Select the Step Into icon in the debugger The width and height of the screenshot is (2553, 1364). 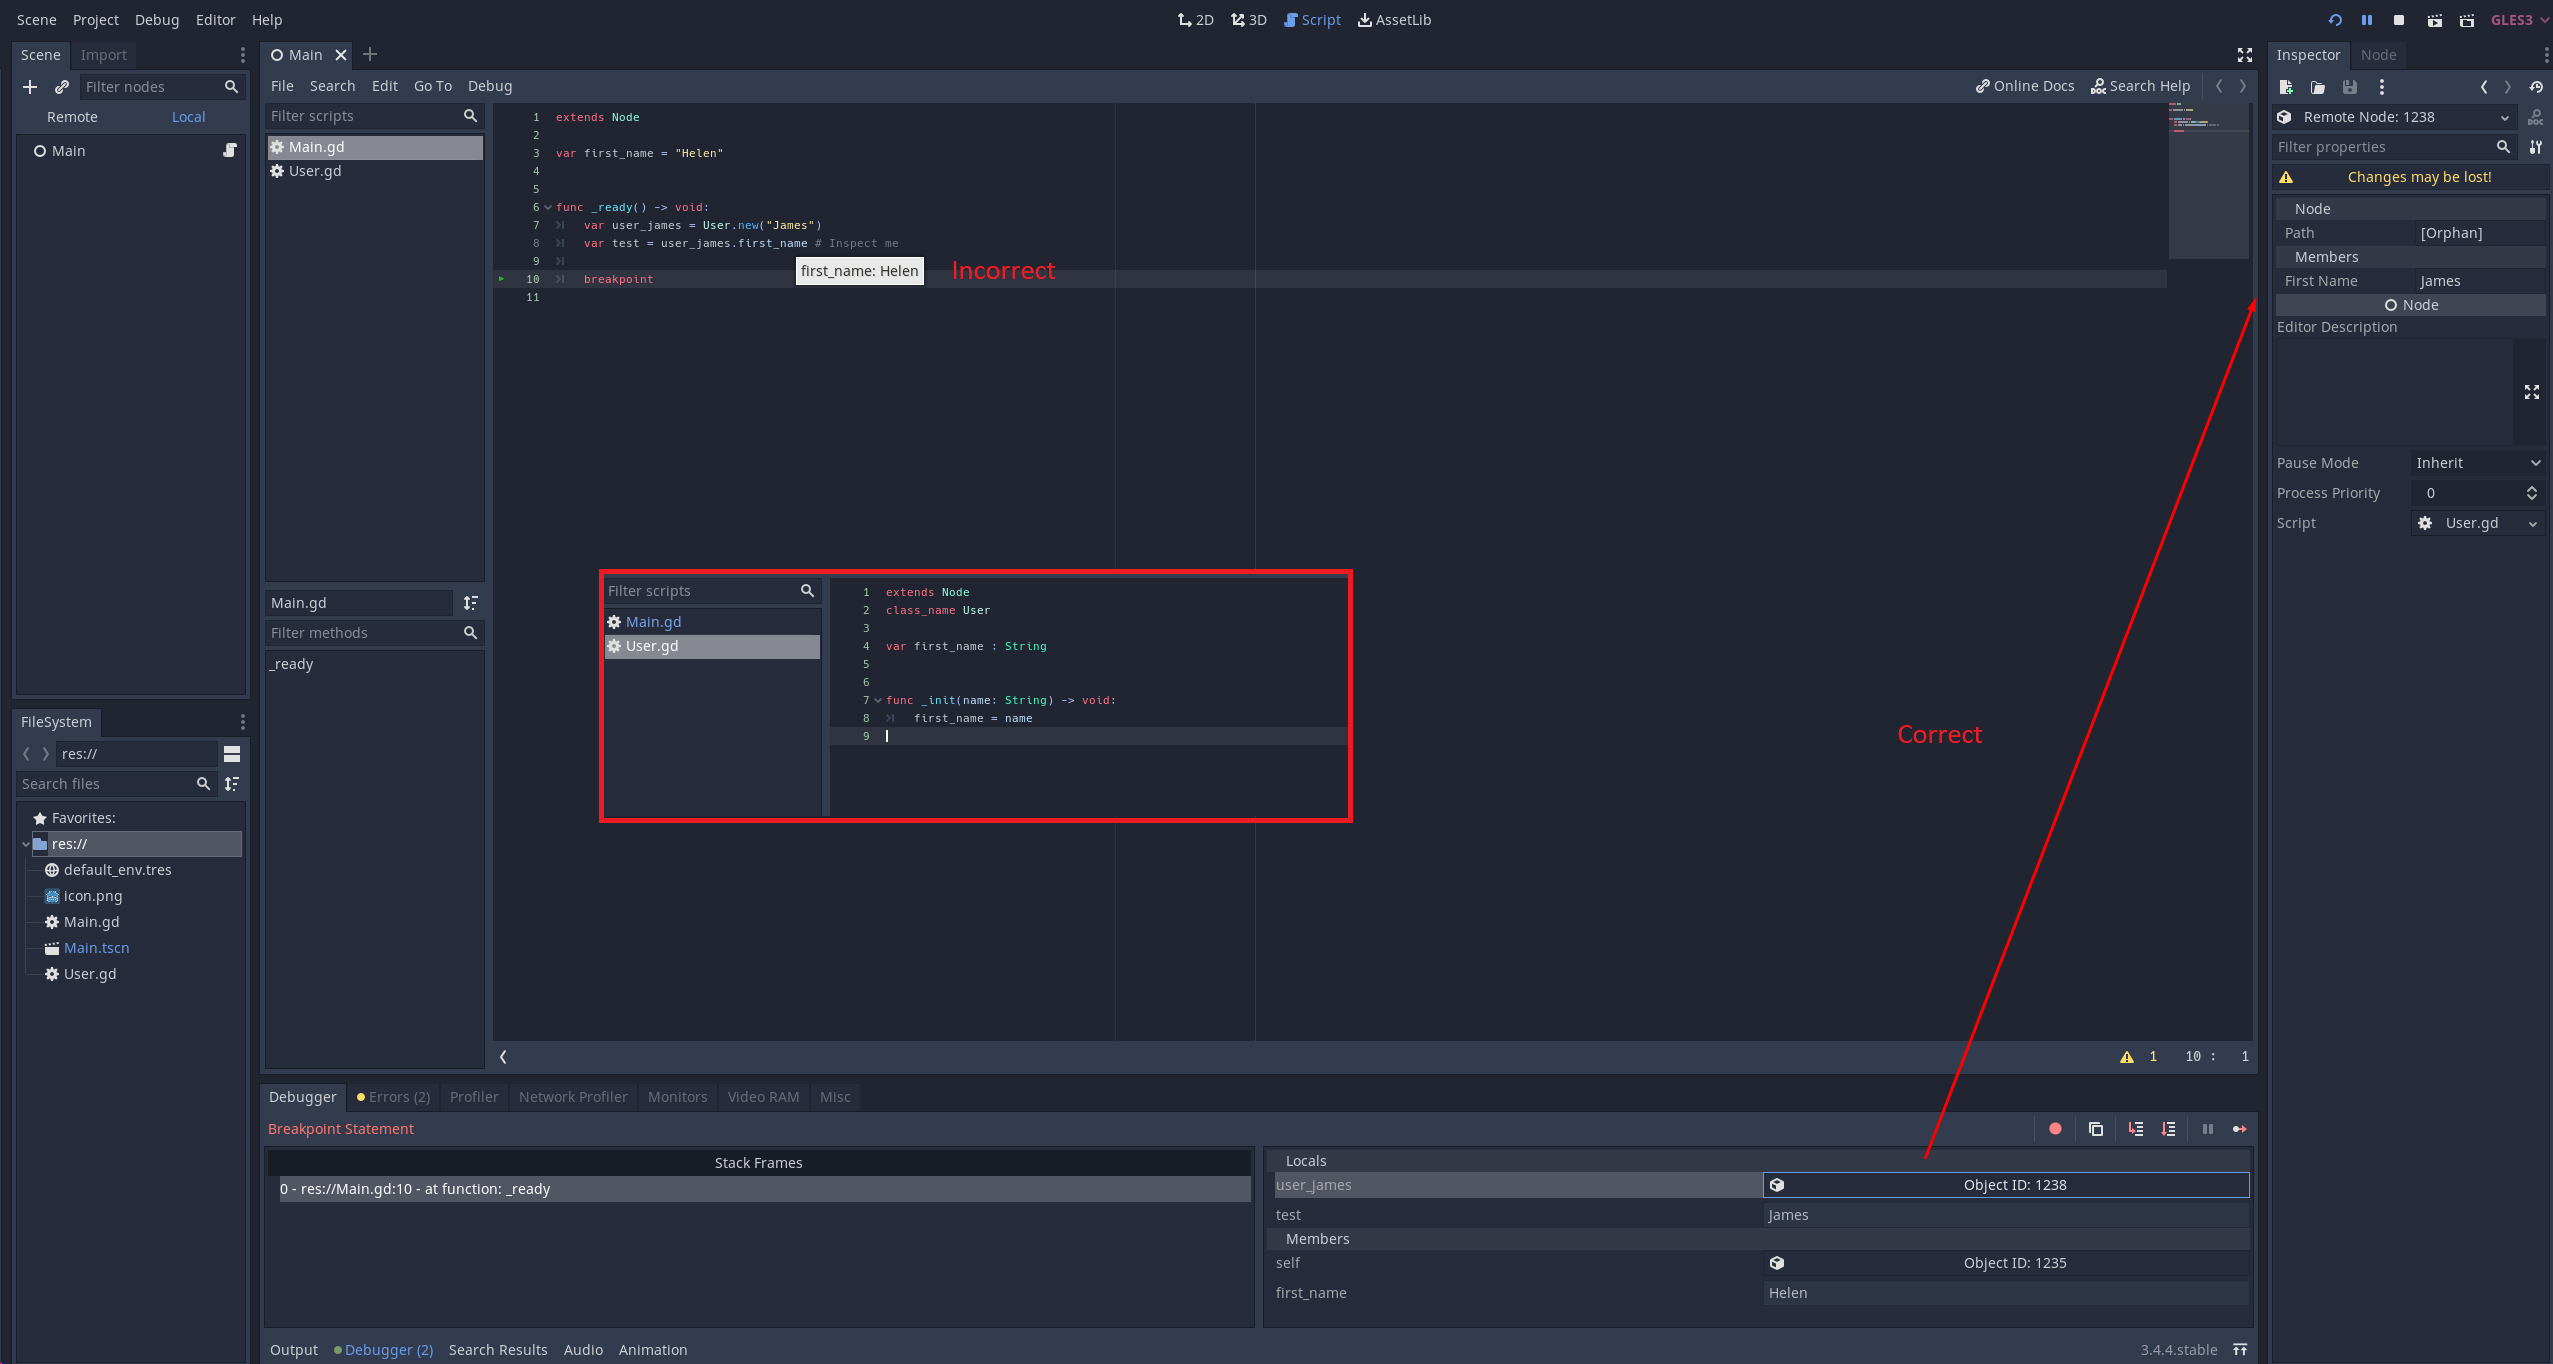click(x=2136, y=1129)
